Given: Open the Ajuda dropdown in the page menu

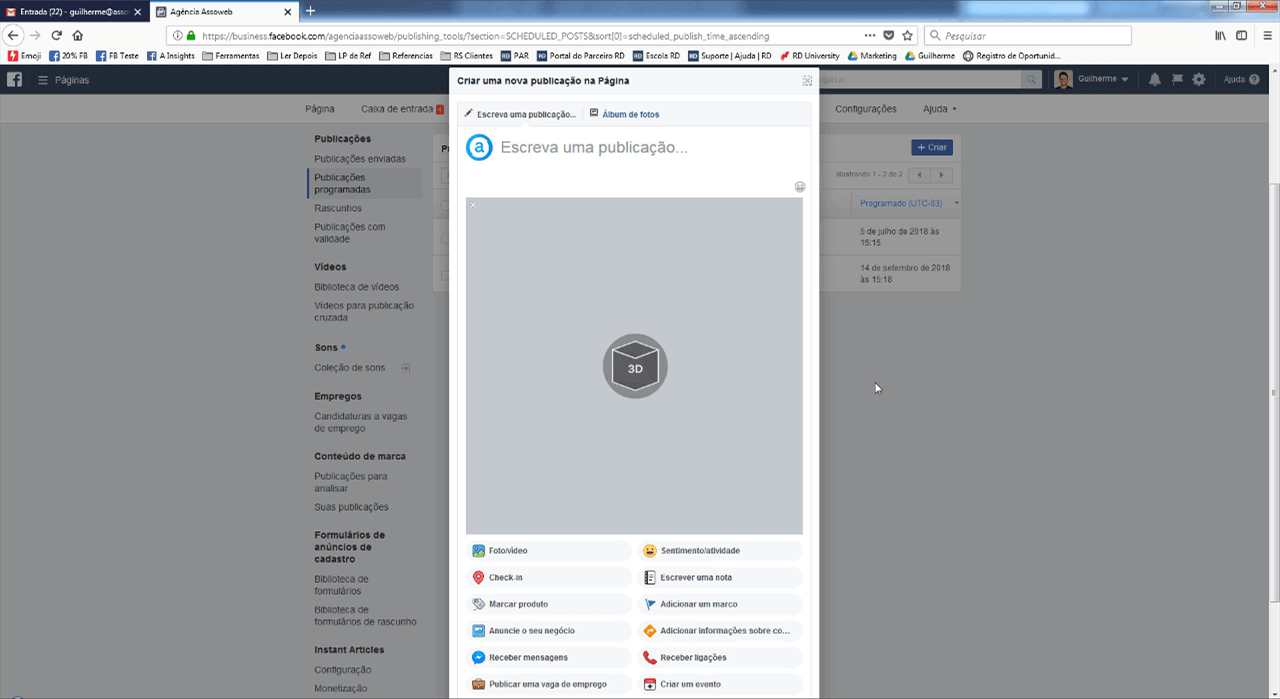Looking at the screenshot, I should click(939, 109).
